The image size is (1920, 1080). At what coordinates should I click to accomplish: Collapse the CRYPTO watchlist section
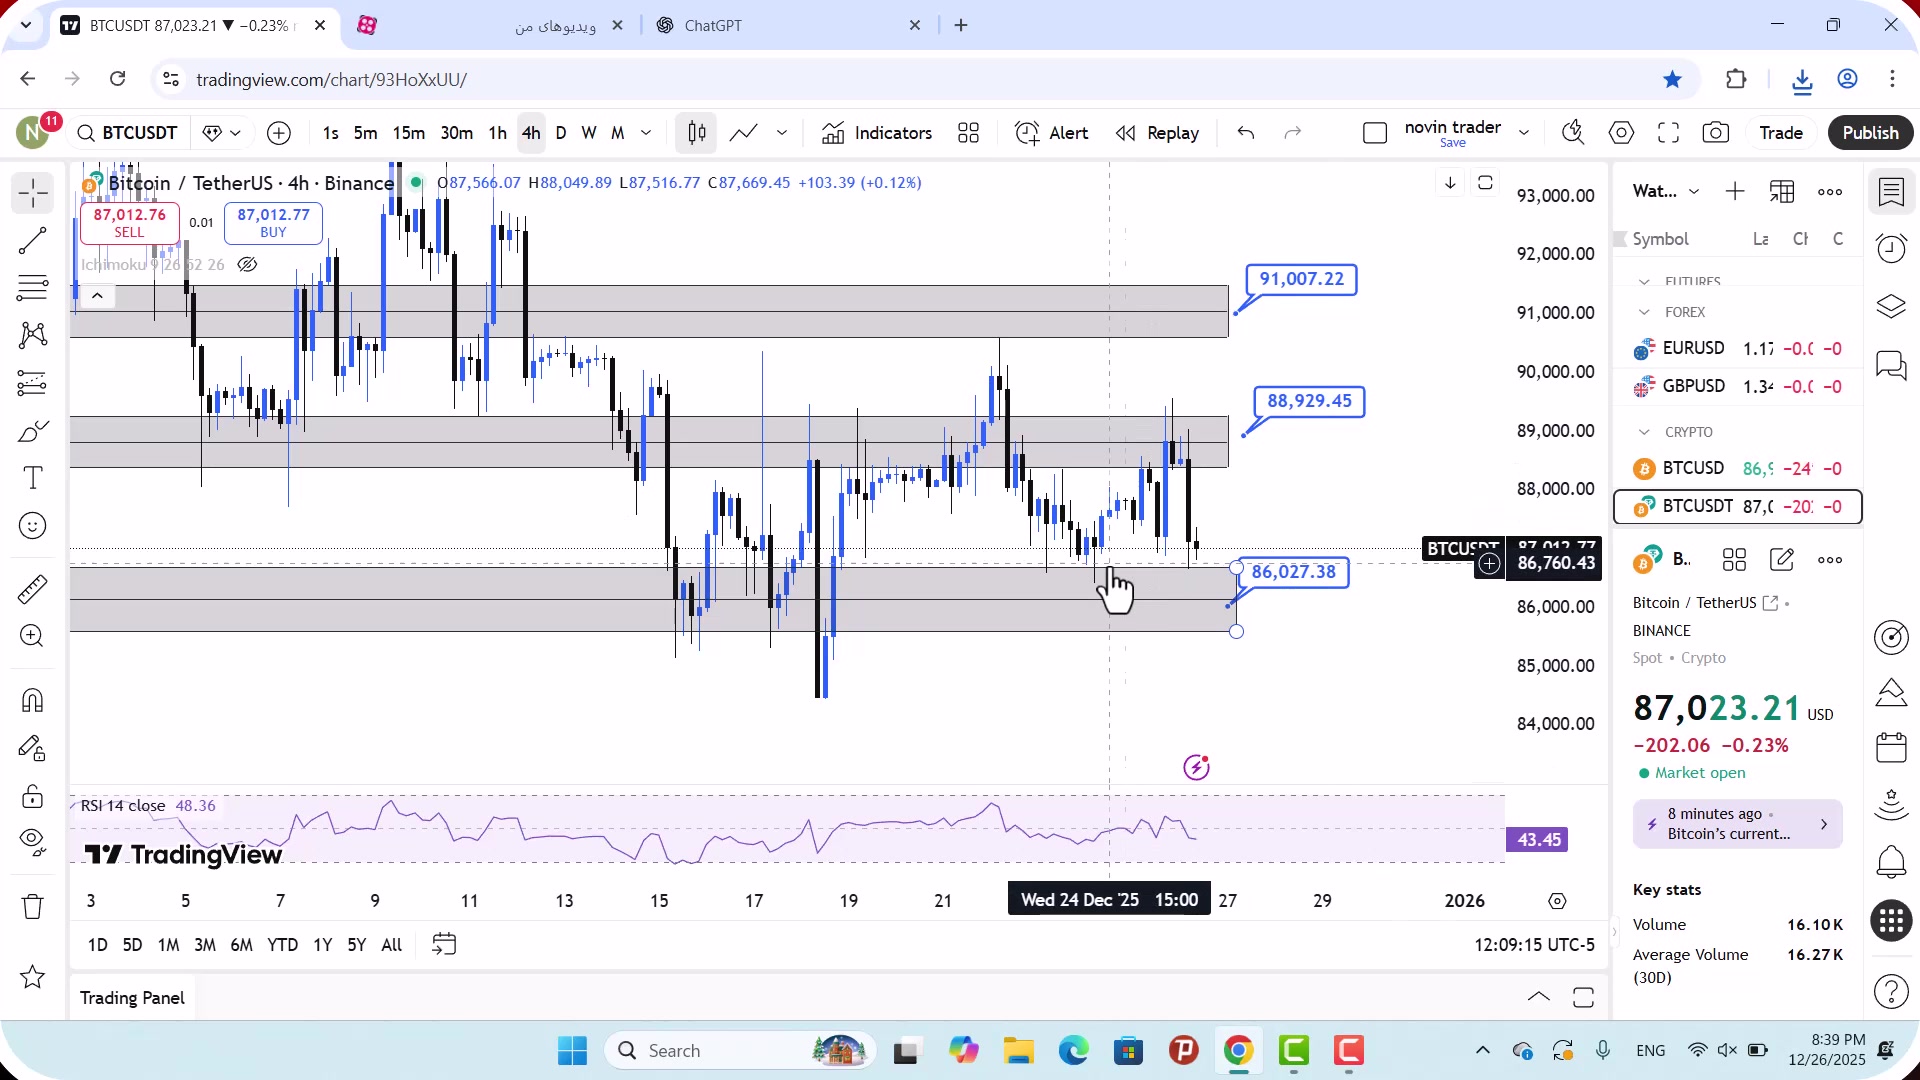[1644, 433]
